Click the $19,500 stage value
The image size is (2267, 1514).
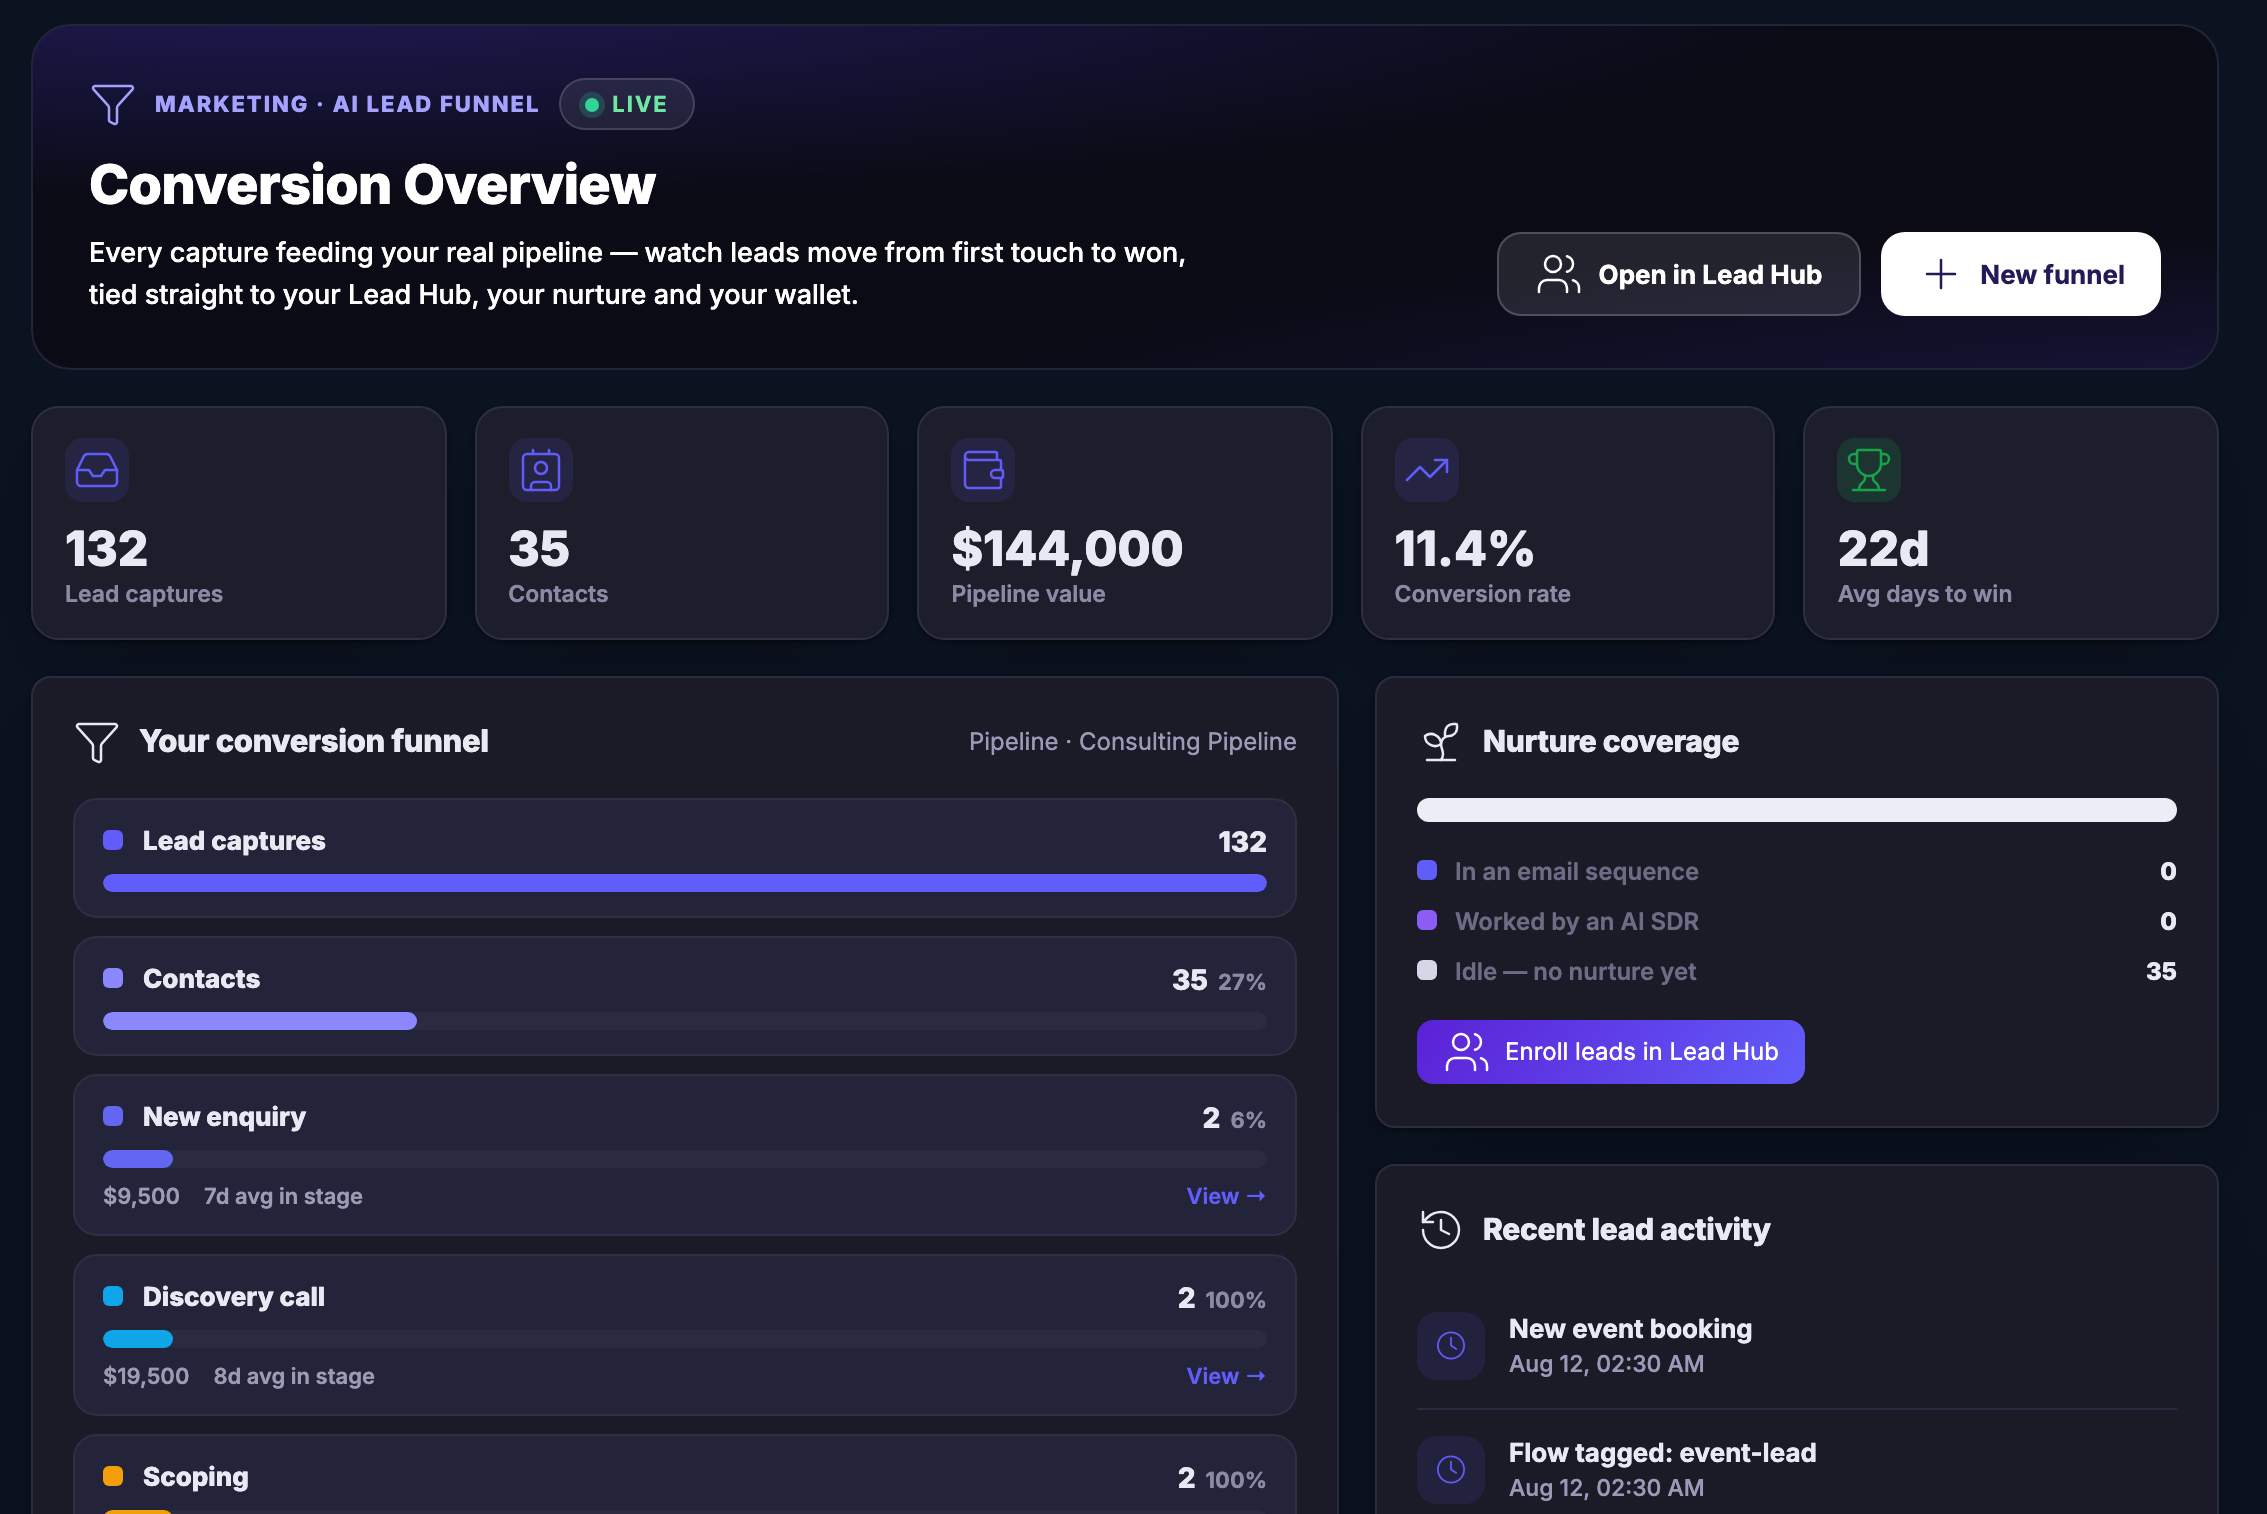click(146, 1376)
